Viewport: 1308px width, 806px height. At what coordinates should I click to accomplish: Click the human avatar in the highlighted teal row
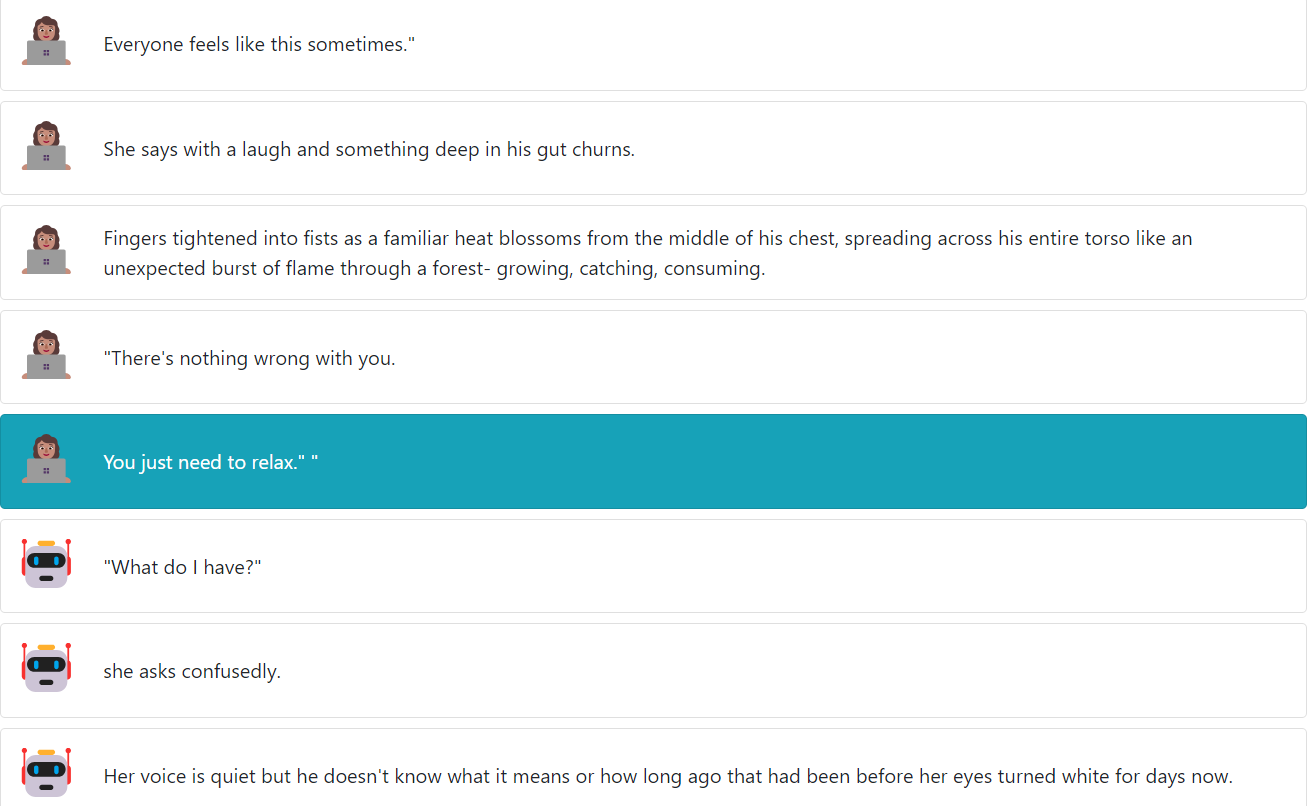click(46, 459)
